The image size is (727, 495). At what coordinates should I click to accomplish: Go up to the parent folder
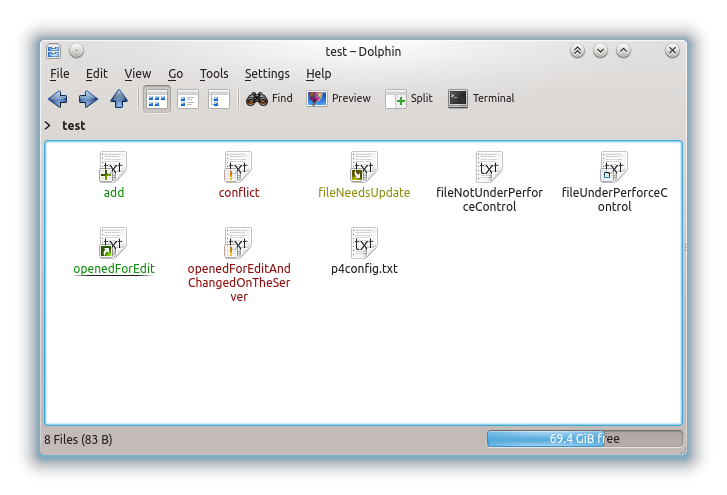119,99
